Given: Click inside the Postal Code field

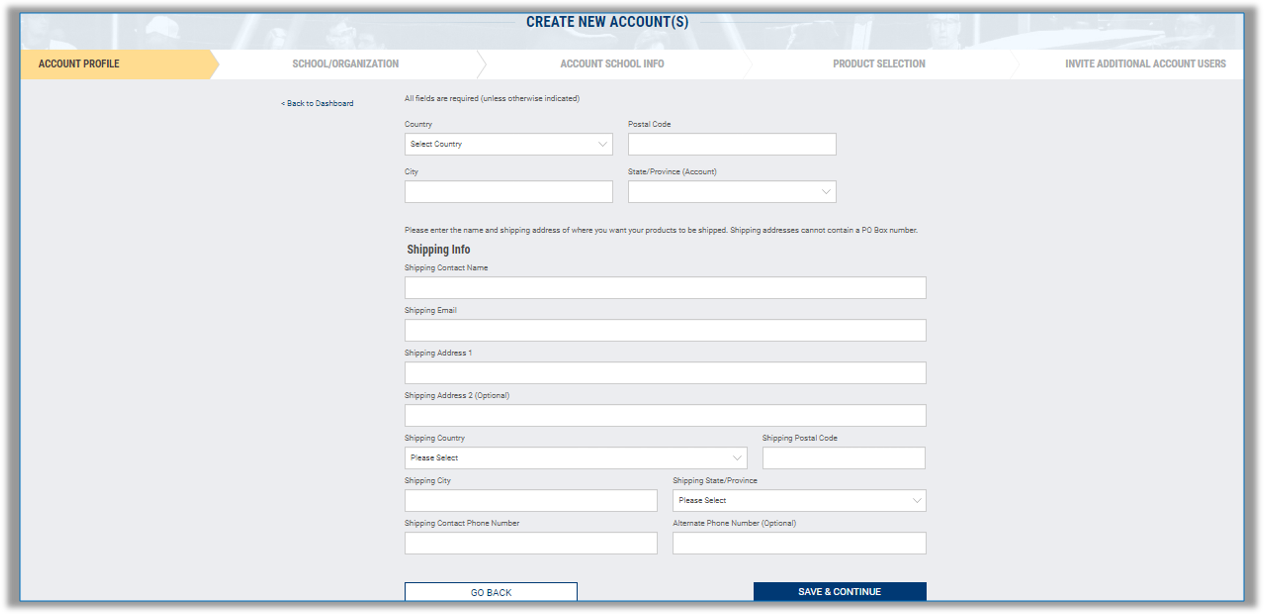Looking at the screenshot, I should (731, 144).
